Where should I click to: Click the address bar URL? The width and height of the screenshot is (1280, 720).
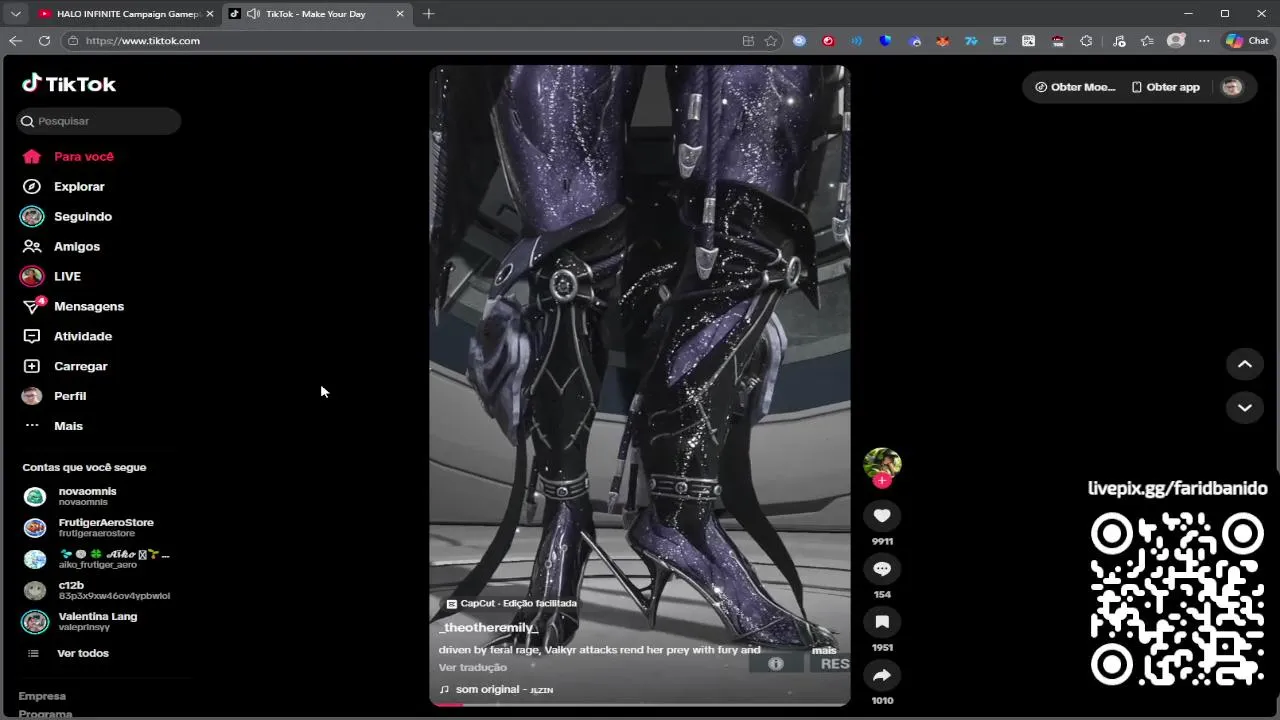pos(143,41)
